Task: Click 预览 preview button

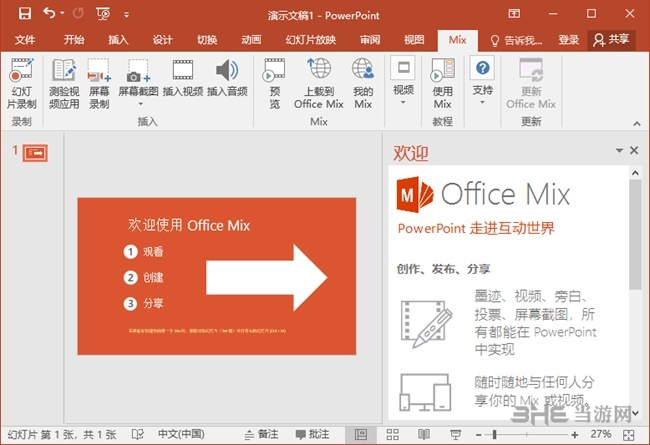Action: [274, 84]
